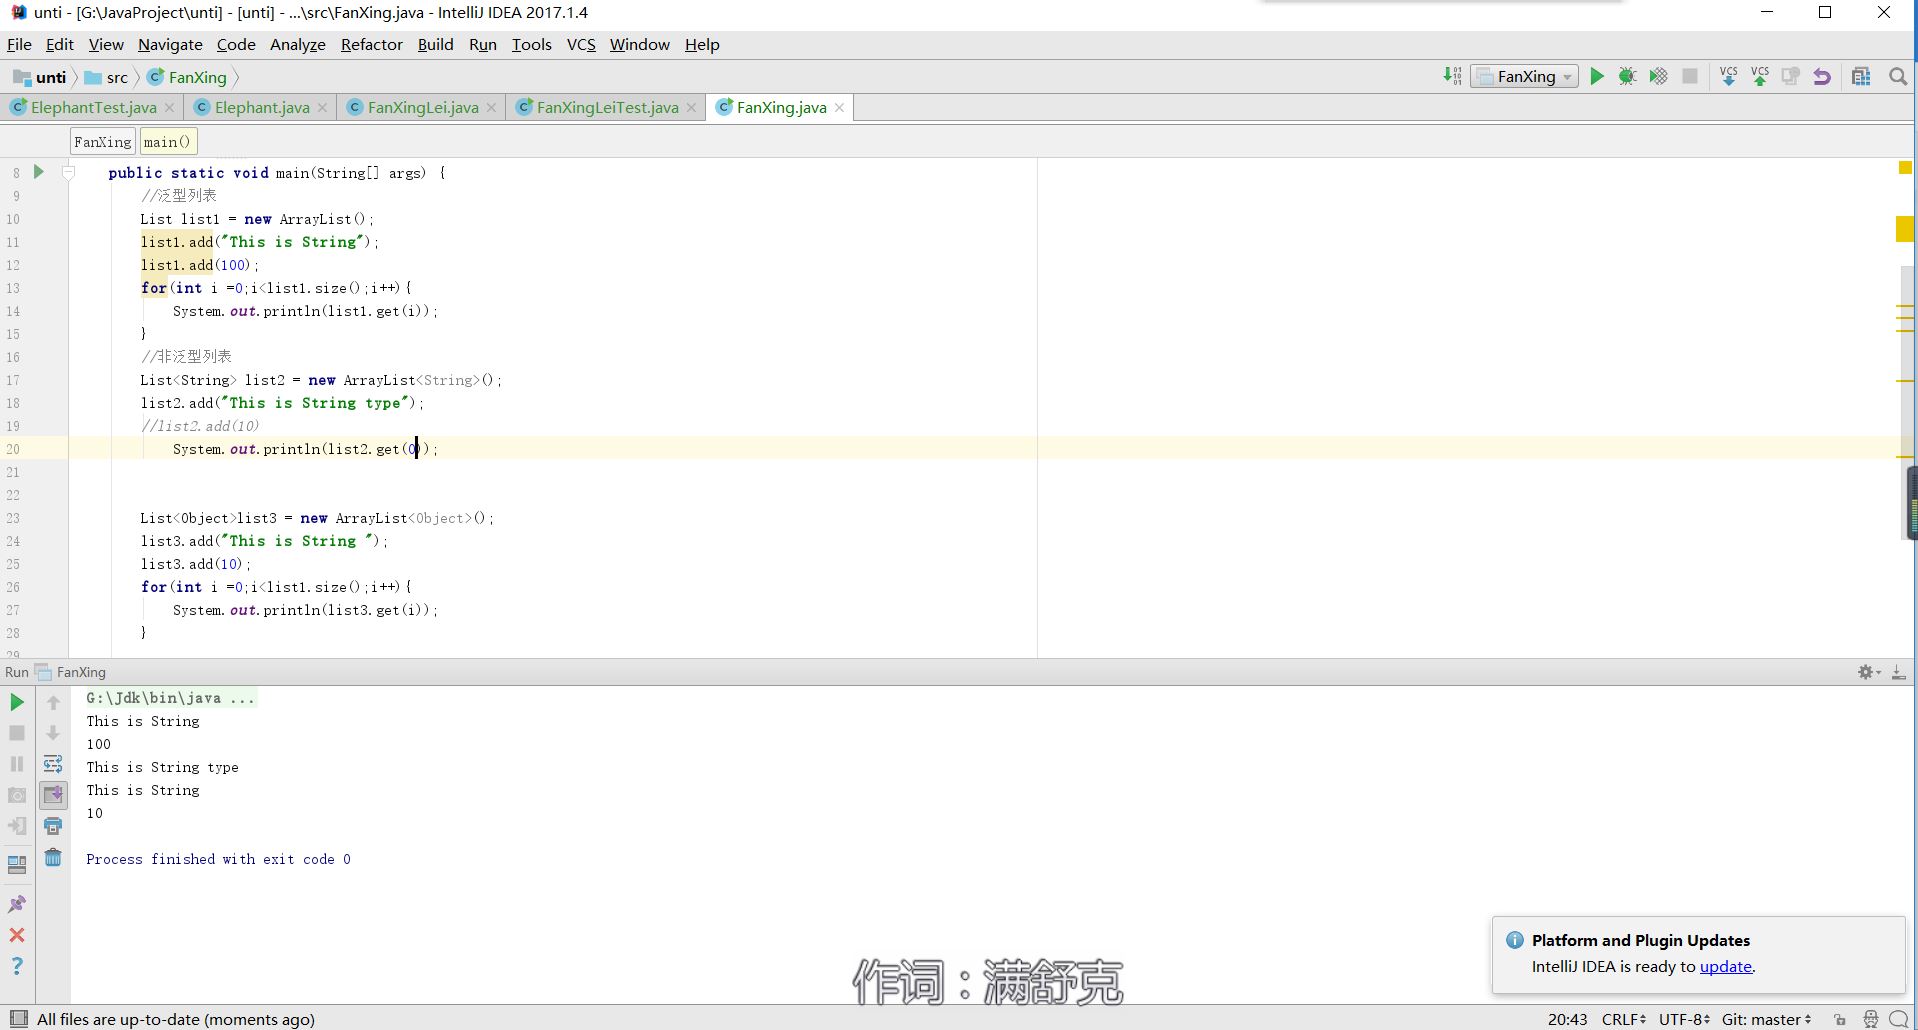Select the src folder breadcrumb
This screenshot has width=1918, height=1030.
(107, 78)
